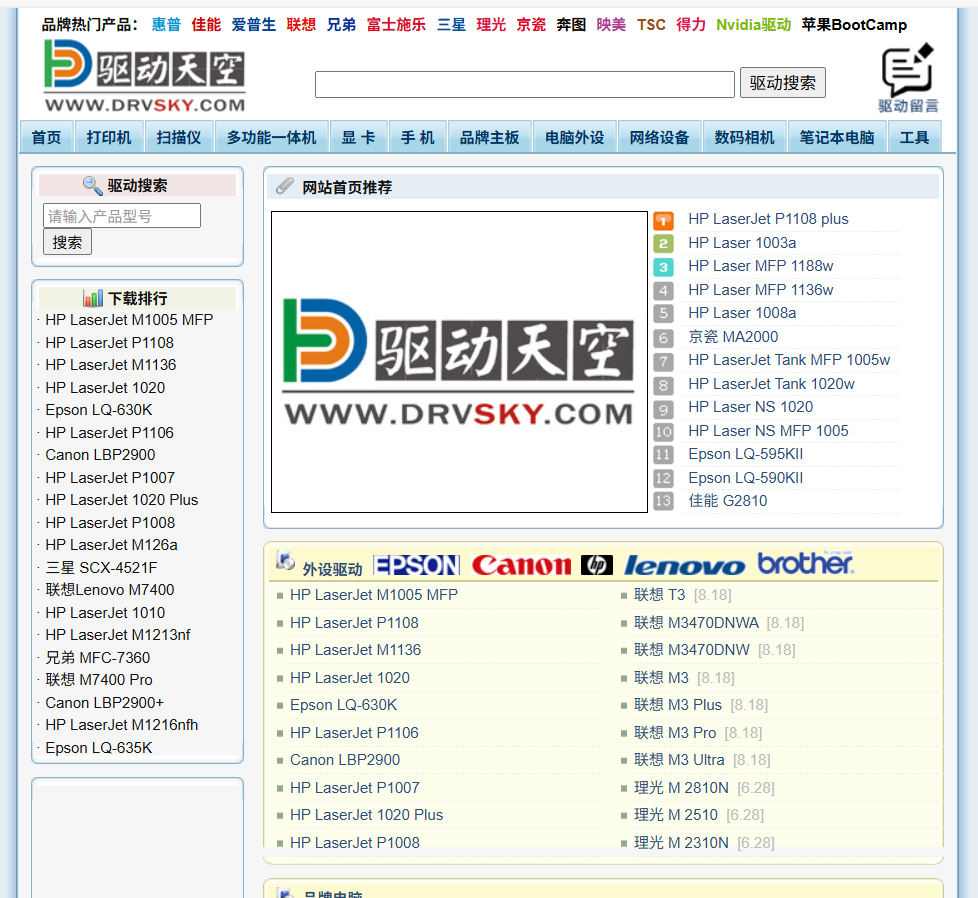Open HP Laser 1003a recommended link
Screen dimensions: 978x898
point(742,243)
